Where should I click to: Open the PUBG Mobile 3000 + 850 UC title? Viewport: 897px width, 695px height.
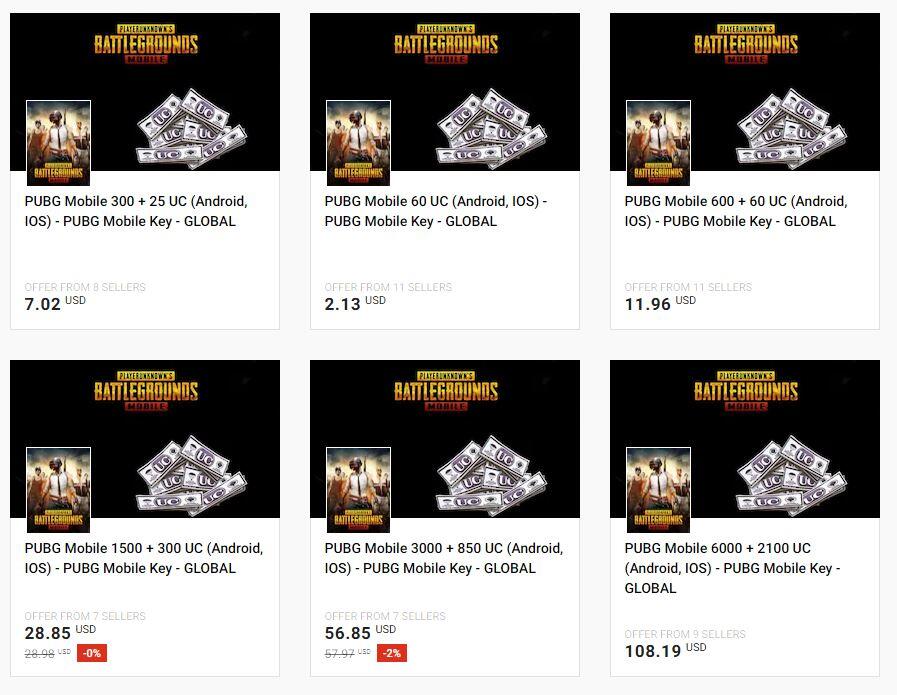click(x=444, y=558)
